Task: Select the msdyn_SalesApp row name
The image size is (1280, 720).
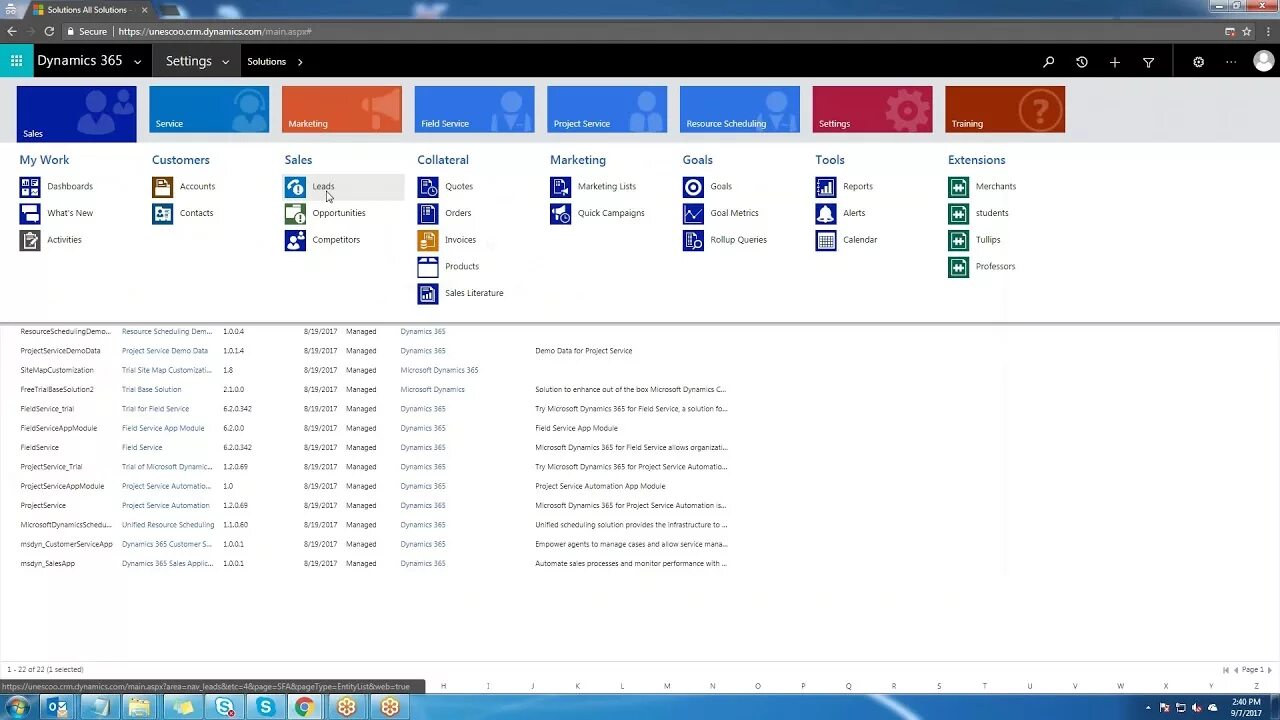Action: coord(48,564)
